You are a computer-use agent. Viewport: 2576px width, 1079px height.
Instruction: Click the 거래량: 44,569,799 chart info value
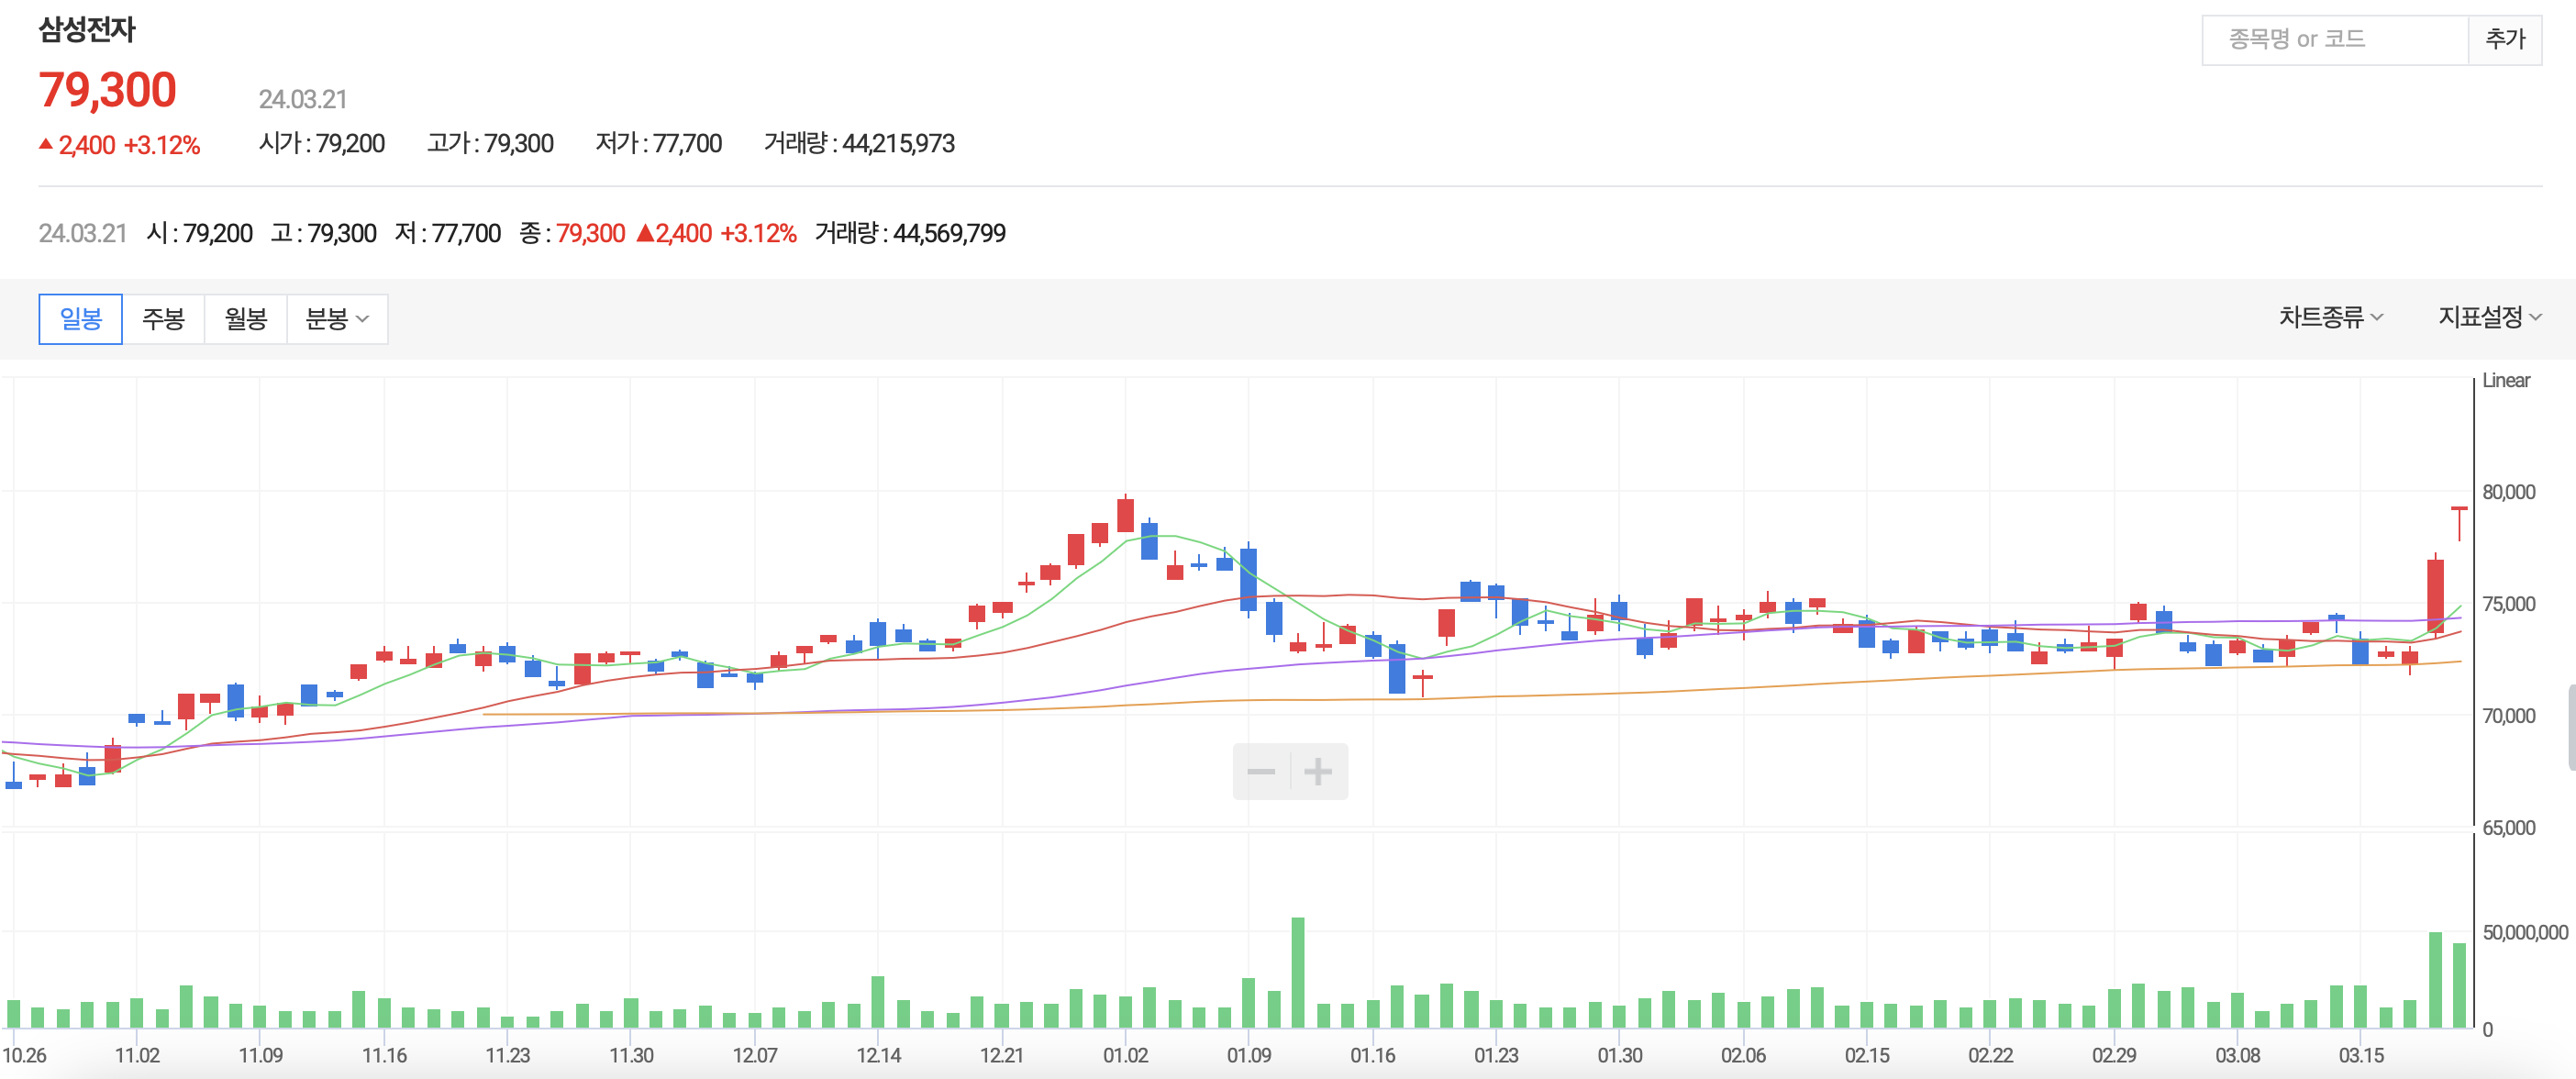(x=910, y=233)
